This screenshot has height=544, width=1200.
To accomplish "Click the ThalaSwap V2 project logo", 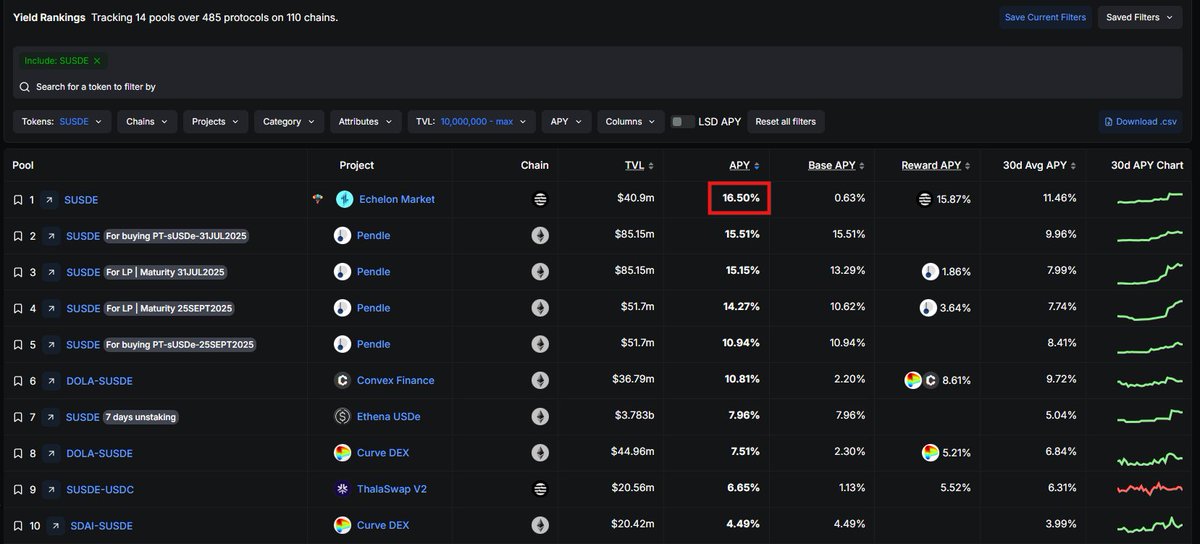I will tap(342, 489).
